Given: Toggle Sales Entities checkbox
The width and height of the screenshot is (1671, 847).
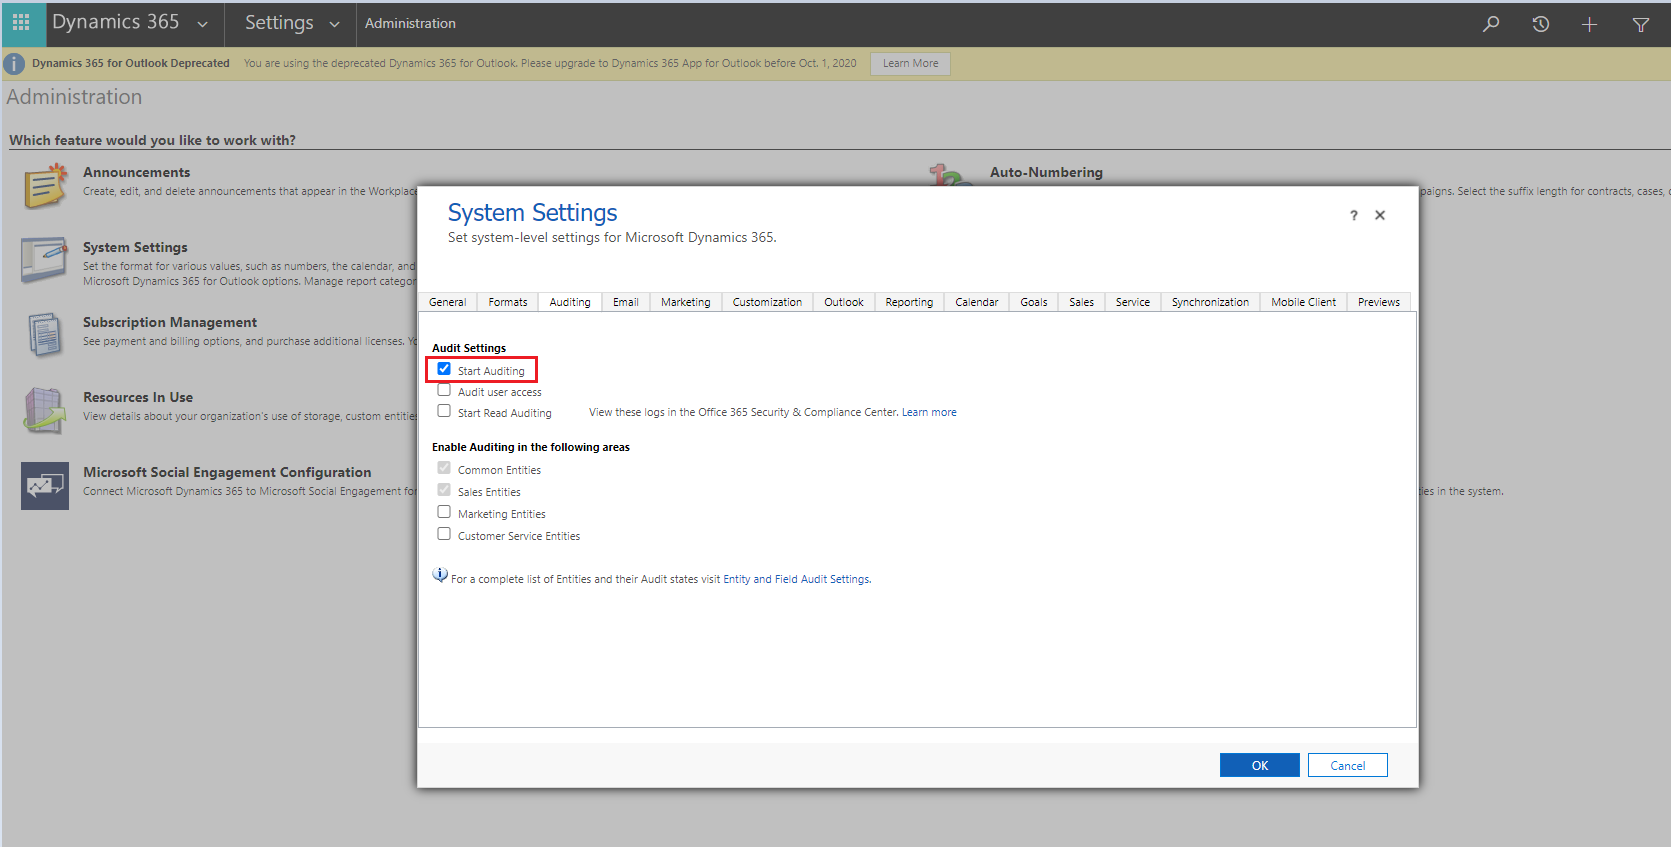Looking at the screenshot, I should coord(444,490).
